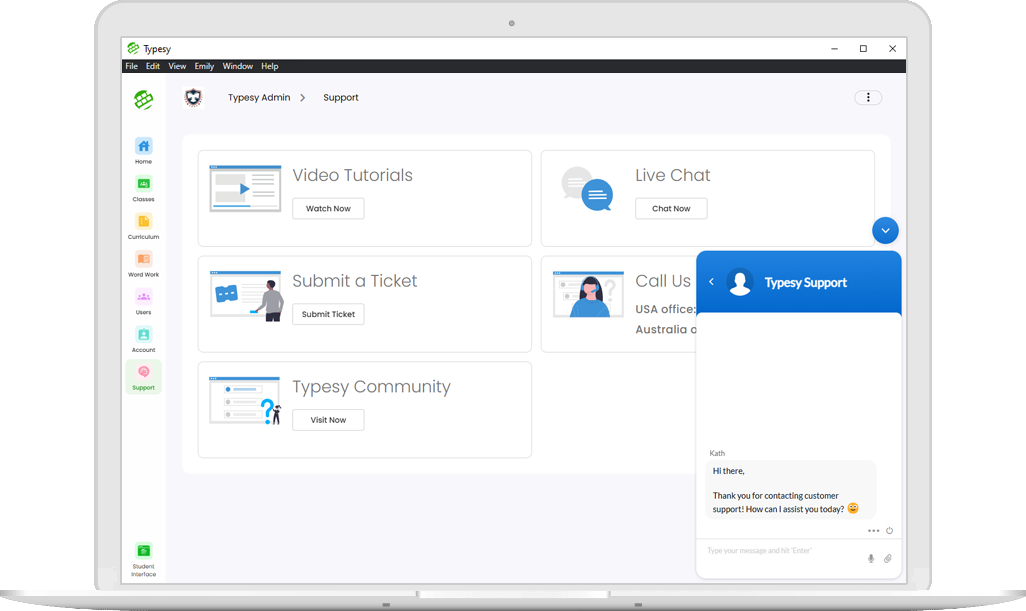This screenshot has height=611, width=1026.
Task: Open Account settings in sidebar
Action: pyautogui.click(x=143, y=339)
